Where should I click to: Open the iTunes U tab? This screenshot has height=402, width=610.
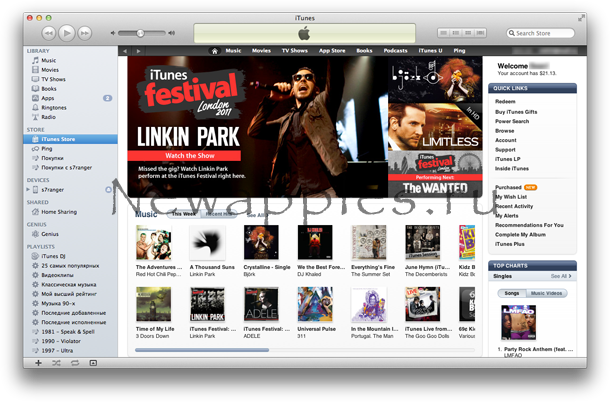pyautogui.click(x=430, y=51)
